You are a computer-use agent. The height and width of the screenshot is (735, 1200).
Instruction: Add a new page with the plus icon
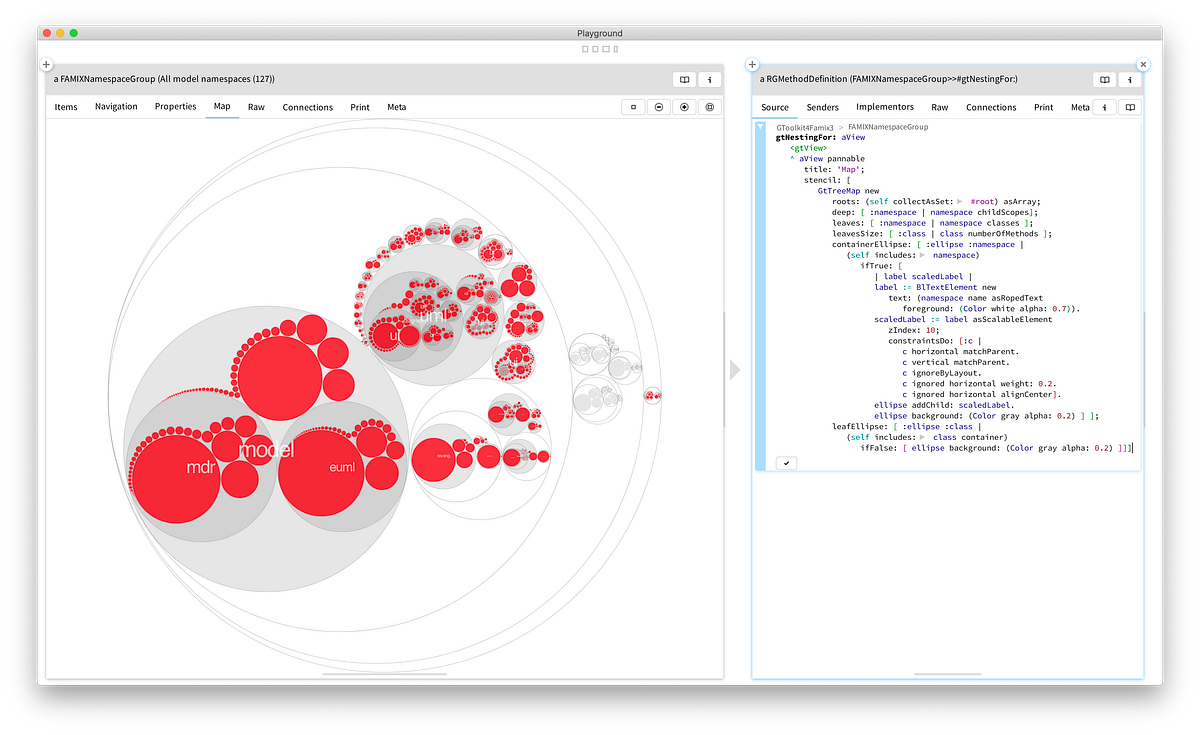(45, 63)
